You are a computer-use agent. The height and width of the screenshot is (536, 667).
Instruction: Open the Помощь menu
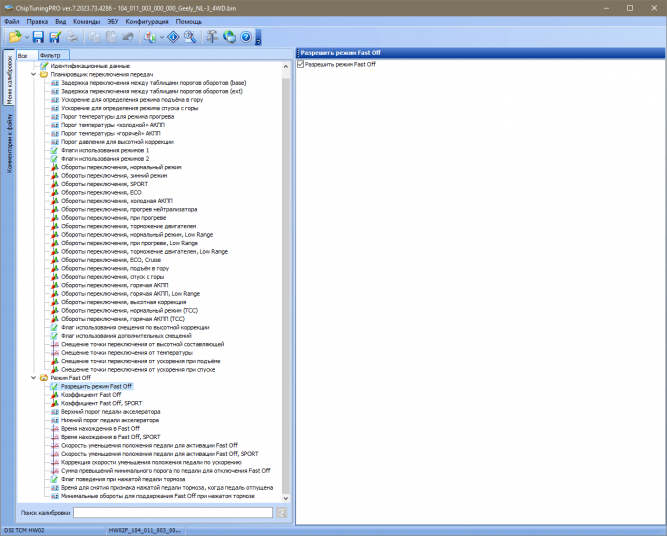(x=189, y=21)
